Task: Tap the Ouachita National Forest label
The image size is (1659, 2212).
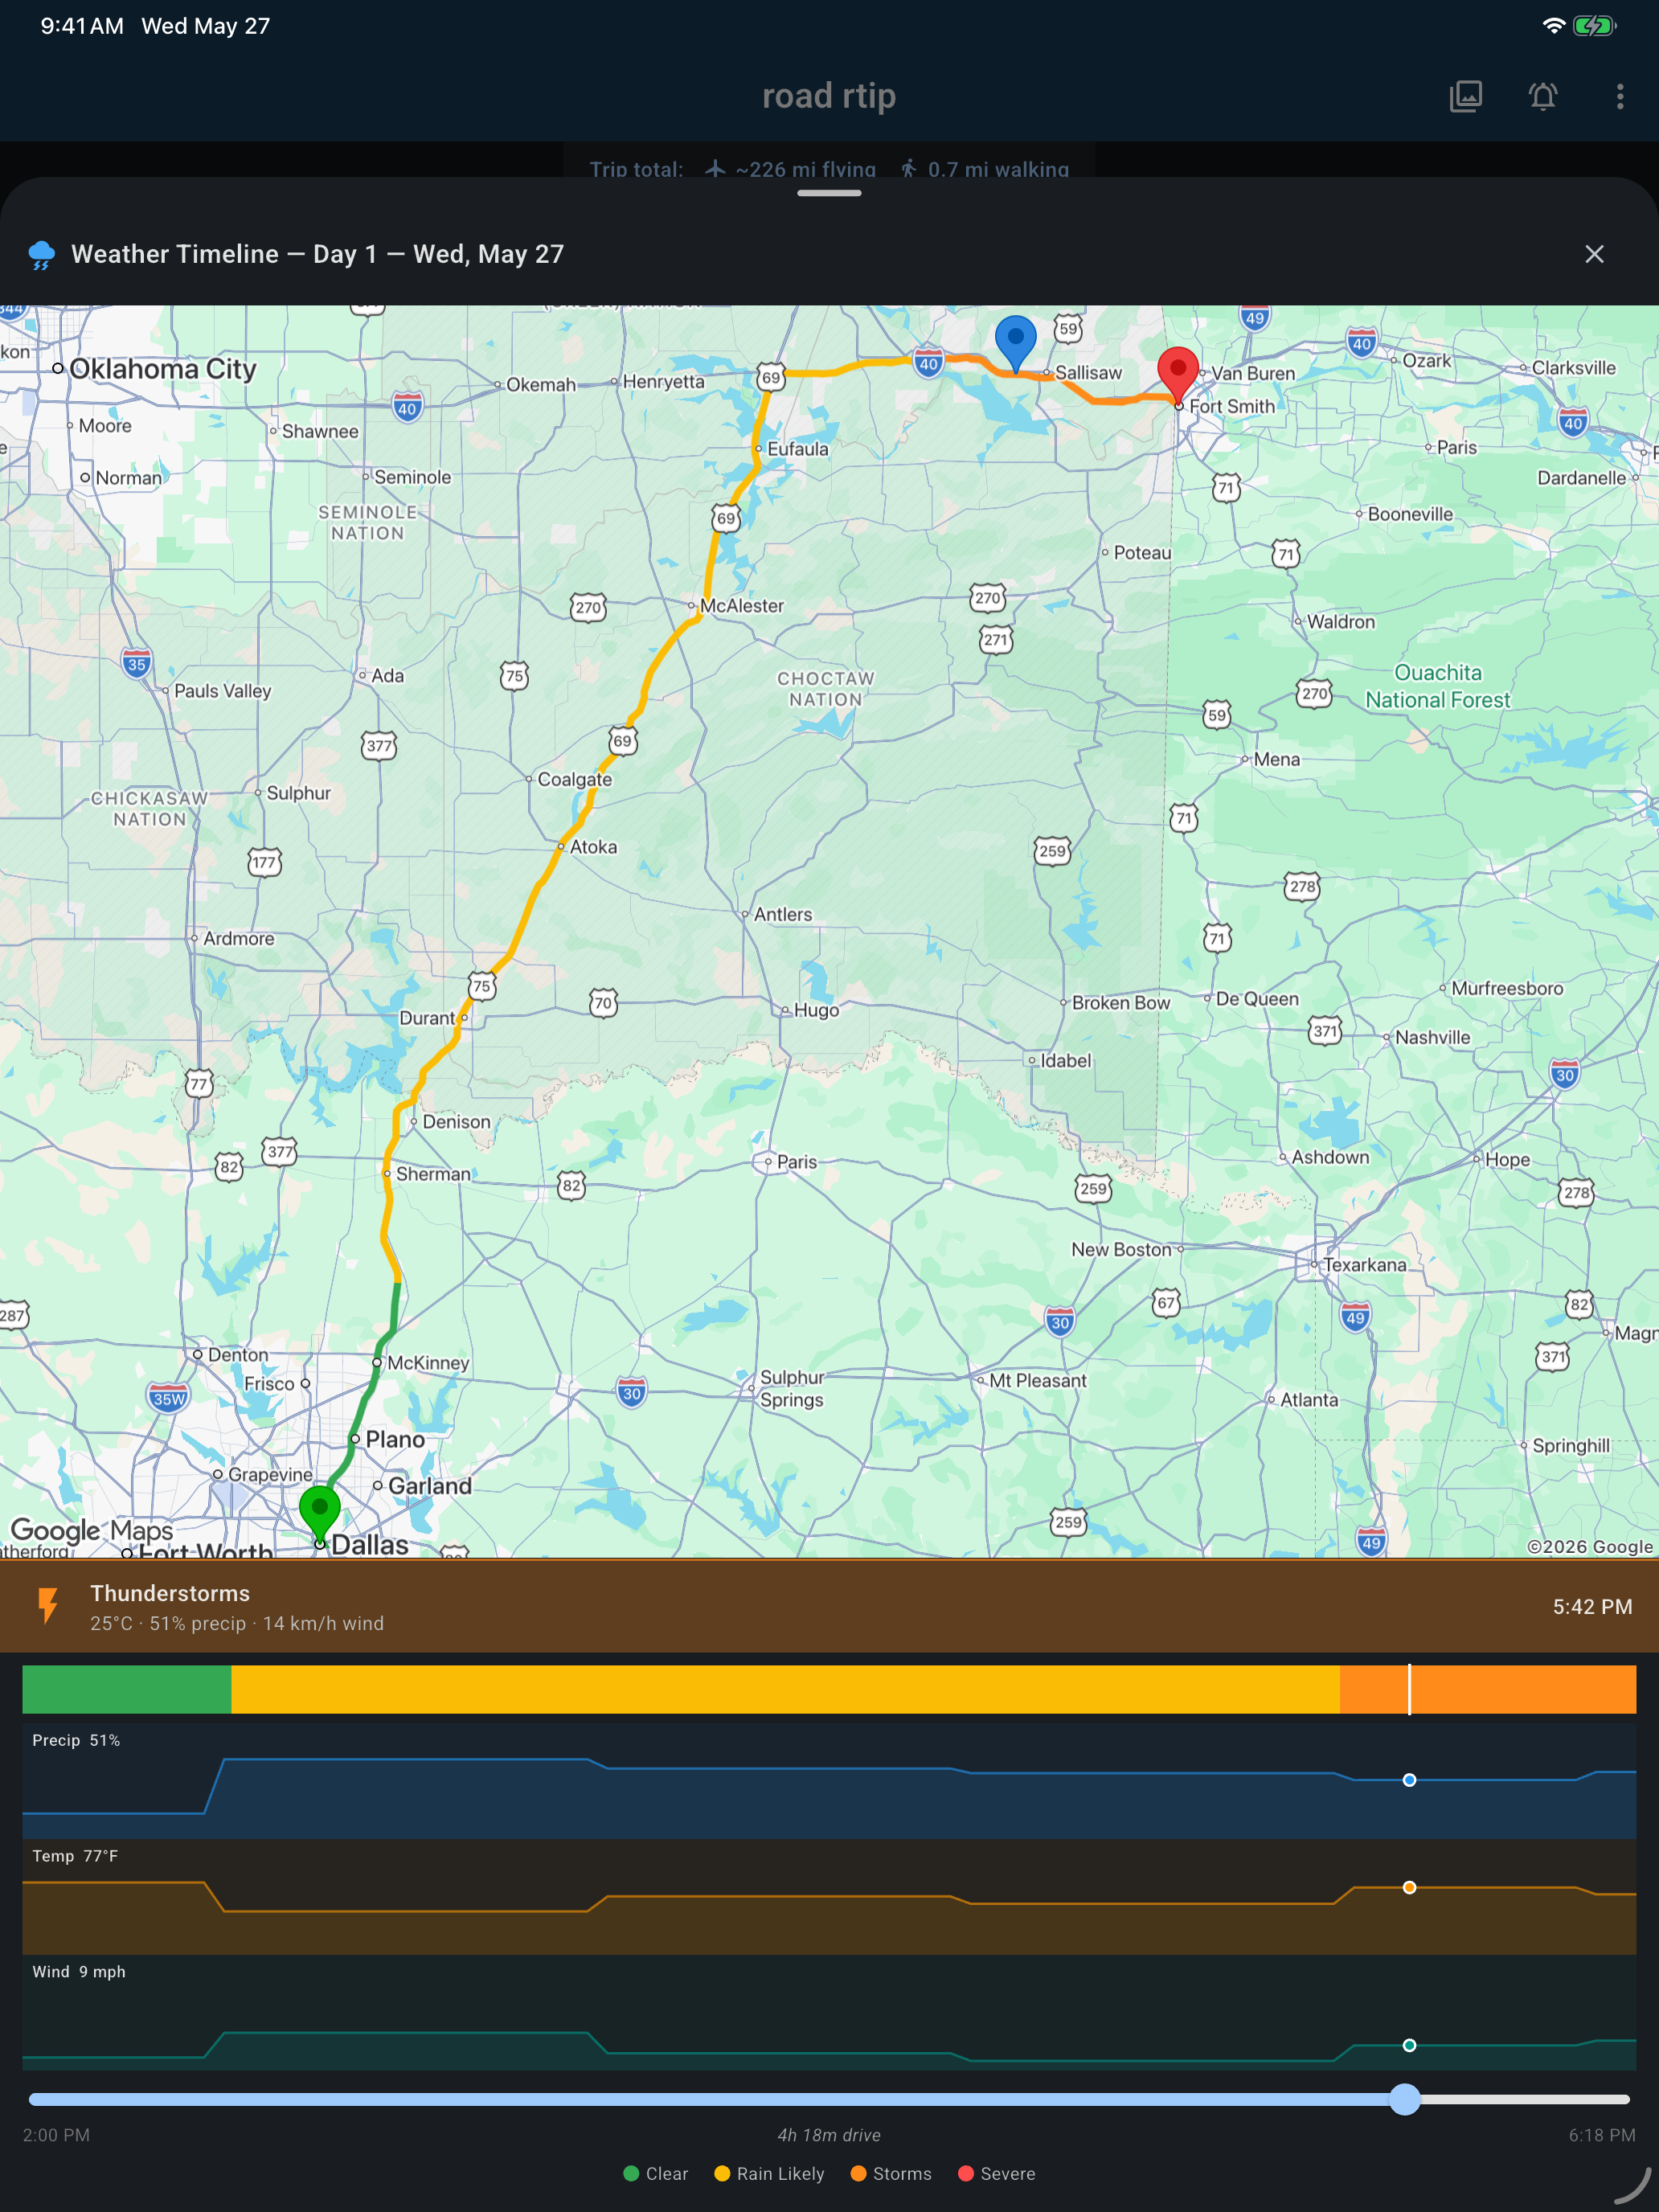Action: (x=1438, y=686)
